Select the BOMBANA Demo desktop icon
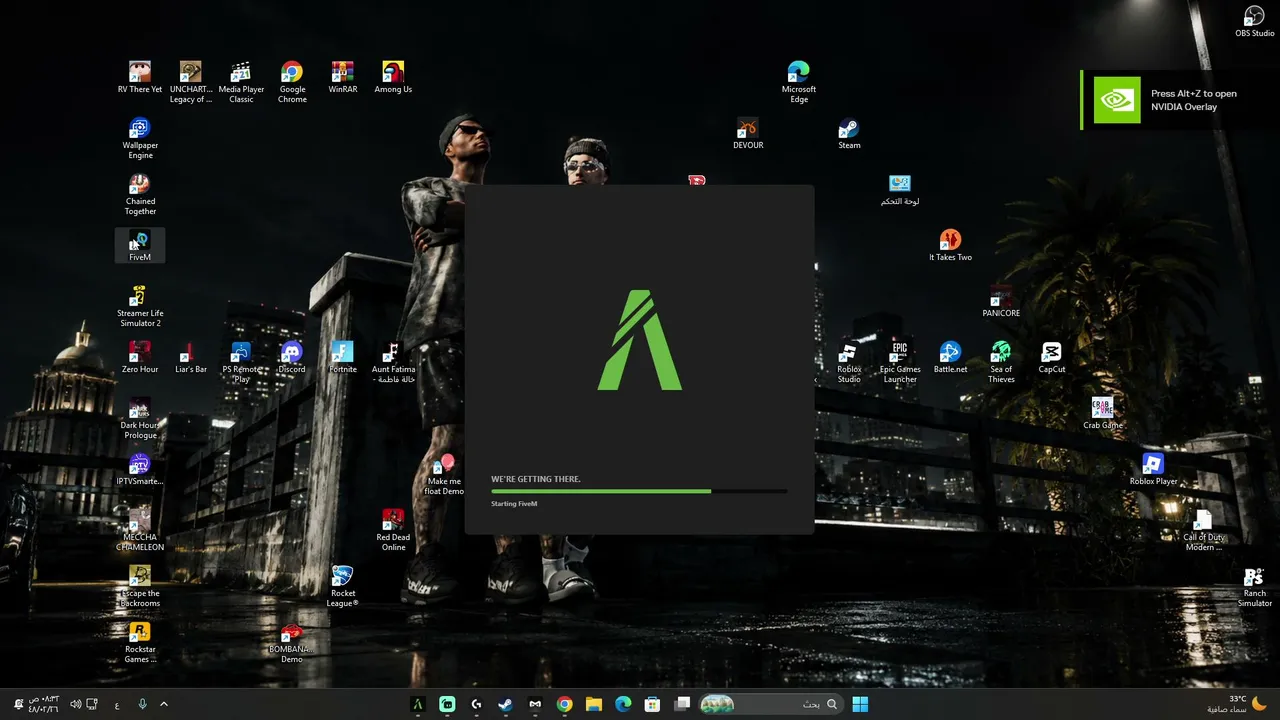The height and width of the screenshot is (720, 1280). pos(291,642)
